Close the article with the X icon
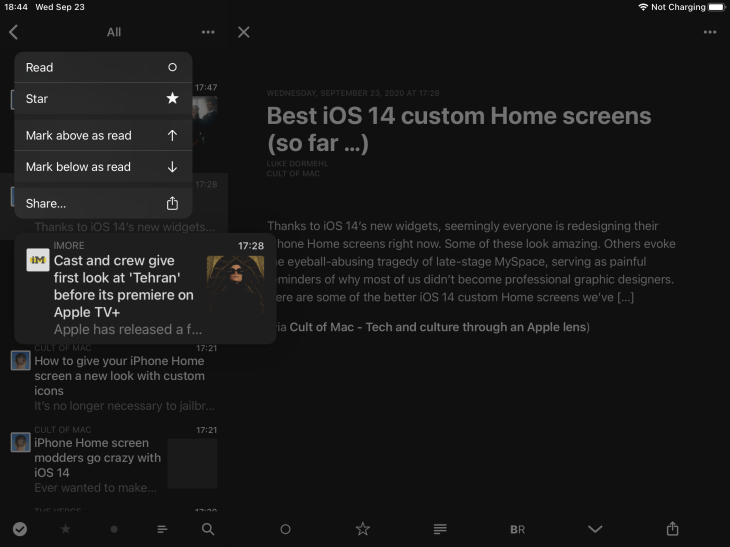Viewport: 730px width, 547px height. 243,32
